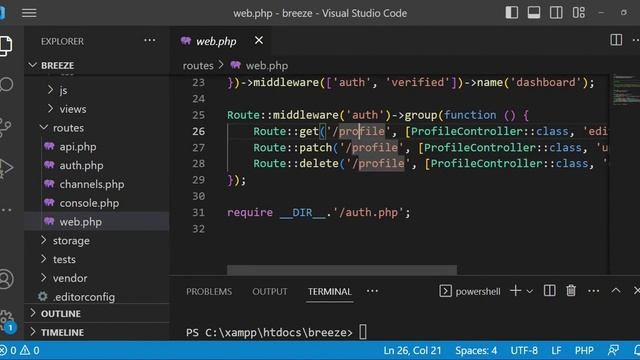The width and height of the screenshot is (640, 360).
Task: Open the launch profile dropdown arrow
Action: coord(530,291)
